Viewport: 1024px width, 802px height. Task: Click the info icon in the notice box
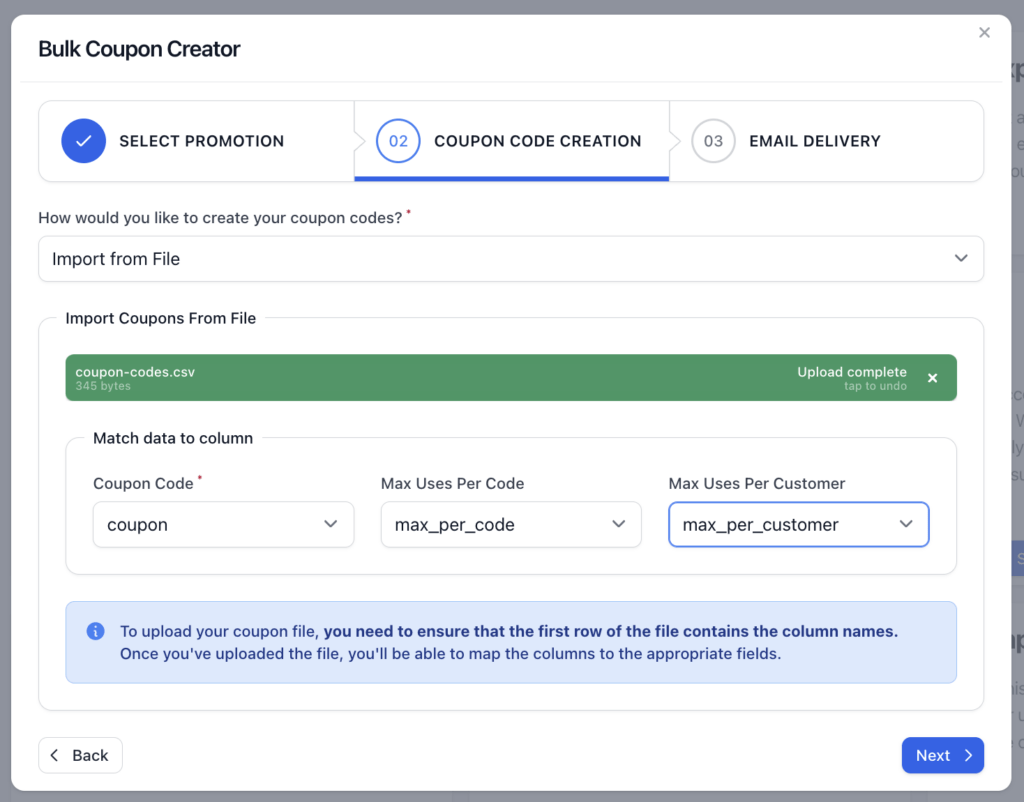[x=96, y=631]
